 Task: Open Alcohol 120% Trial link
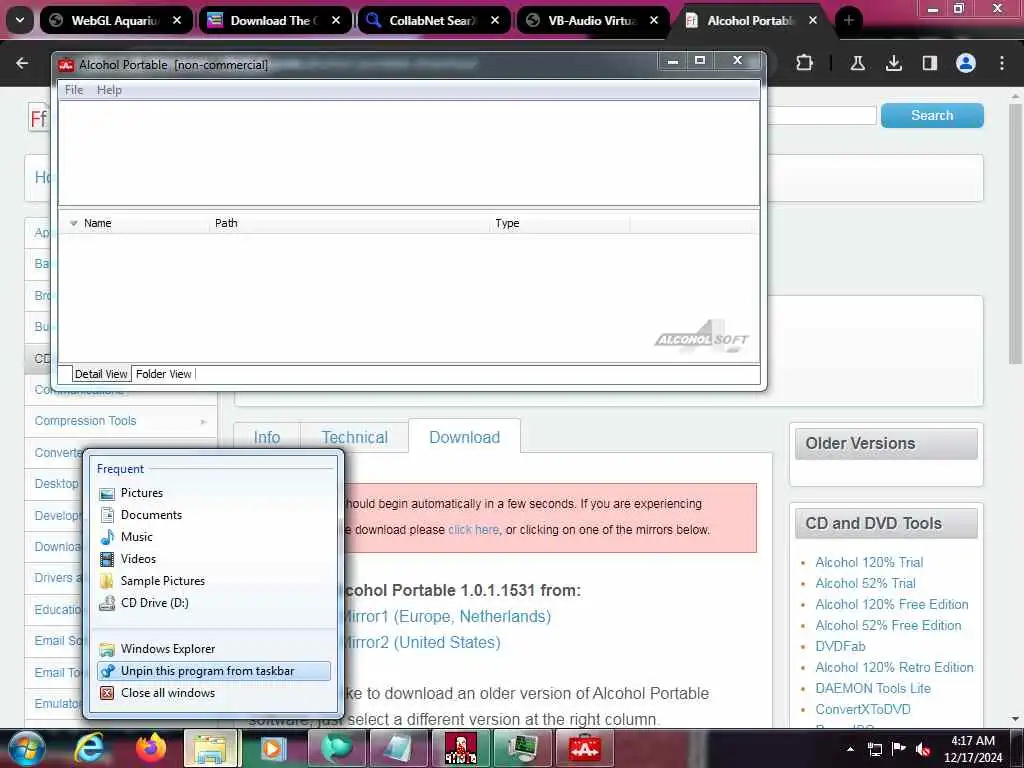point(869,562)
